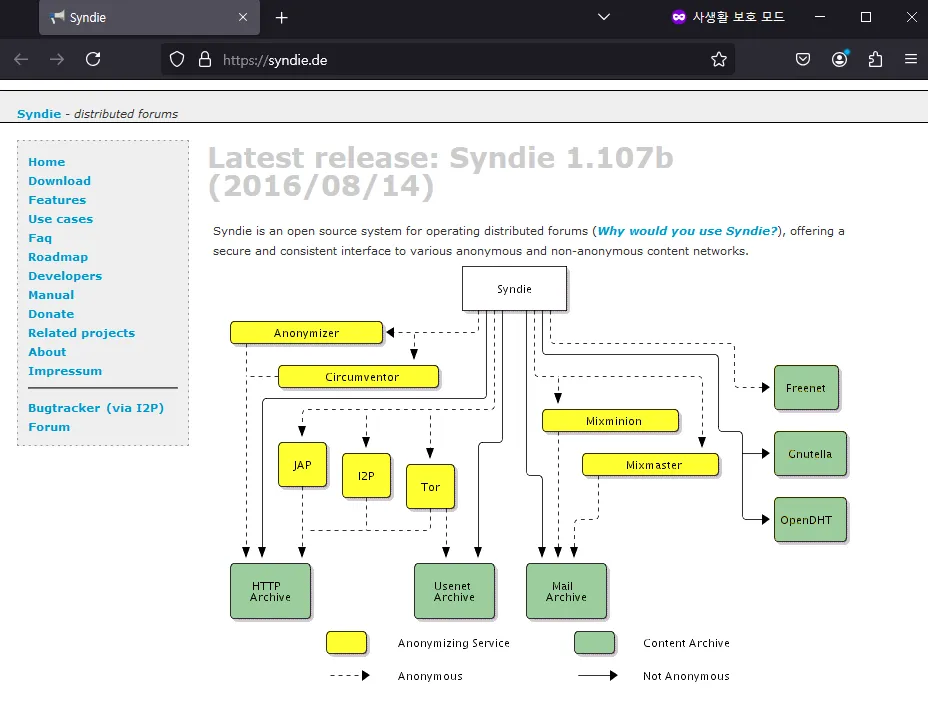Click the 'Content Archive' legend label

(x=686, y=643)
